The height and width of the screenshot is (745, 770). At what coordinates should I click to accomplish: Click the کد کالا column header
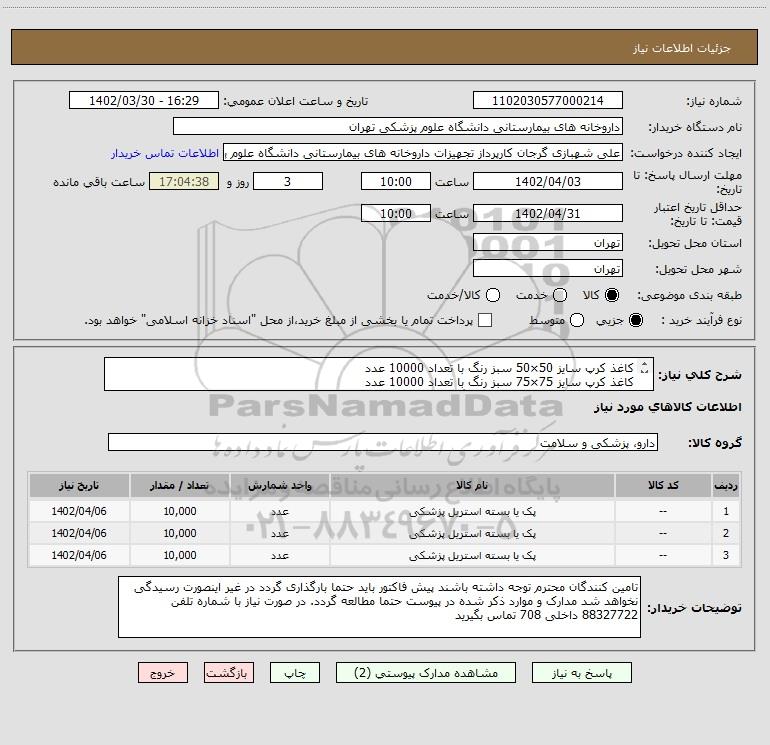point(663,486)
